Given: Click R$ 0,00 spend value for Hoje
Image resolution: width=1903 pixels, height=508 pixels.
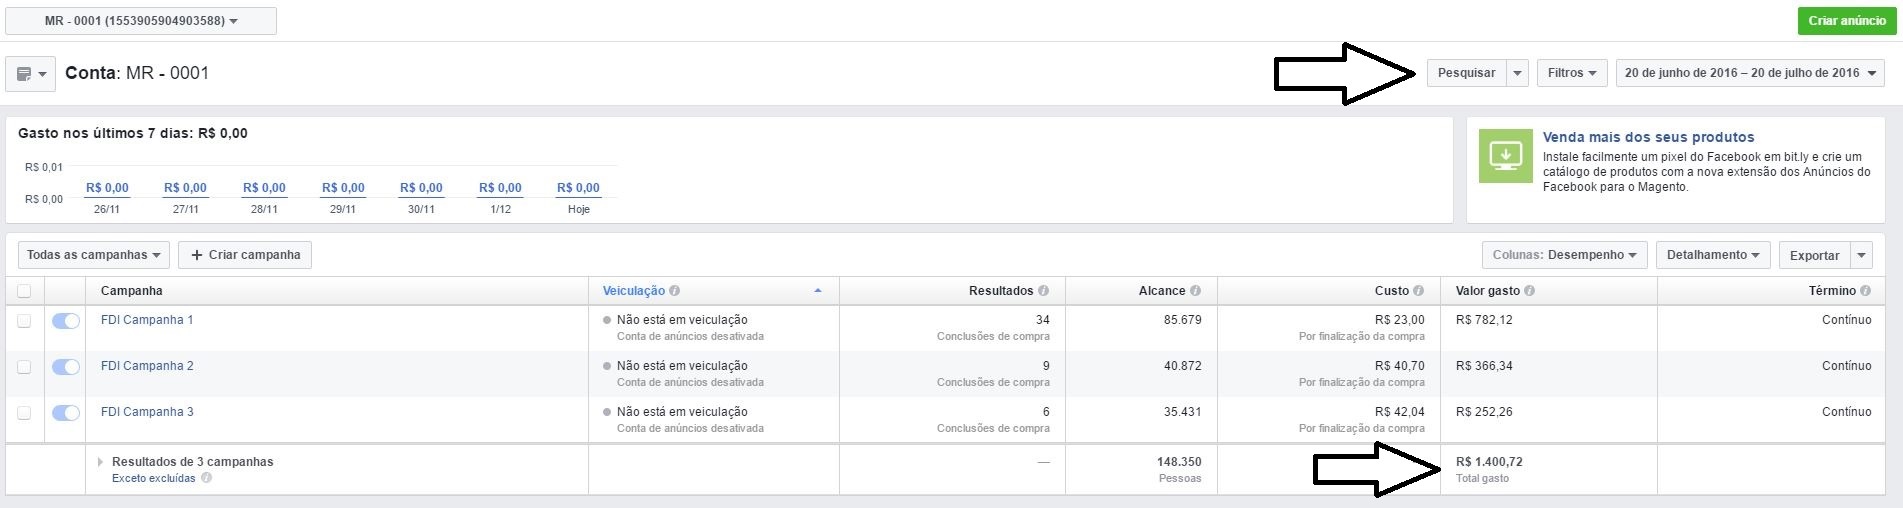Looking at the screenshot, I should click(x=578, y=188).
